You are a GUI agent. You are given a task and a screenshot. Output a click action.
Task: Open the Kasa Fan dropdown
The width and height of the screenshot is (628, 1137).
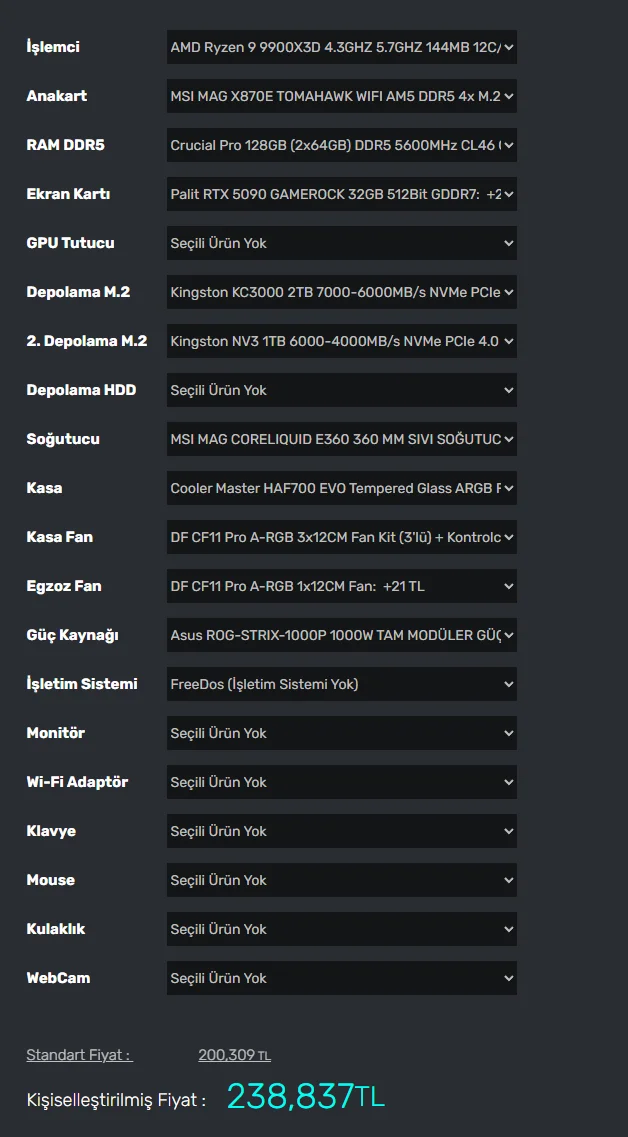[x=341, y=537]
